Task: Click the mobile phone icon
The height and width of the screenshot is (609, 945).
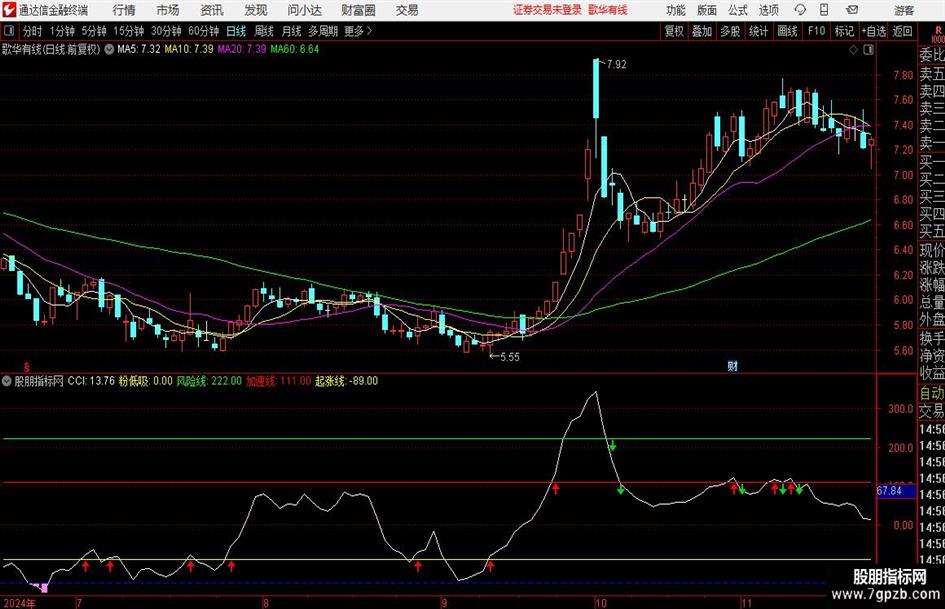Action: [x=824, y=10]
